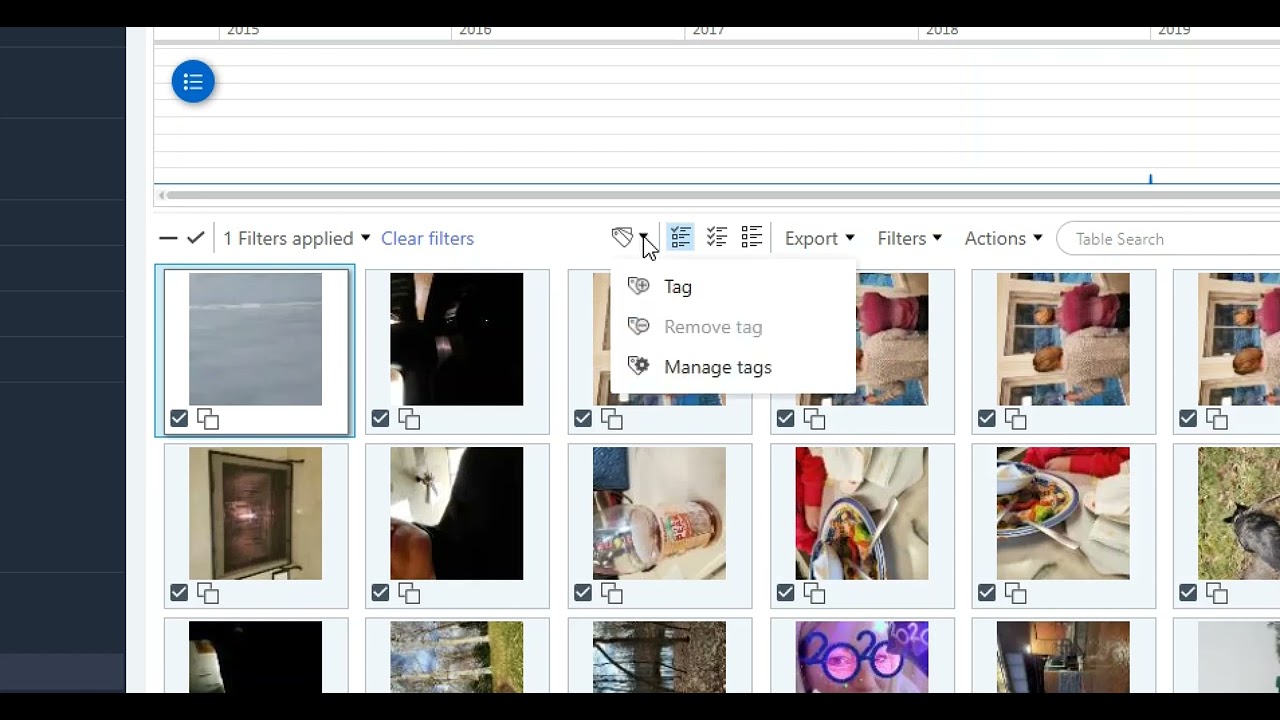
Task: Click the tag icon in the toolbar
Action: [x=622, y=238]
